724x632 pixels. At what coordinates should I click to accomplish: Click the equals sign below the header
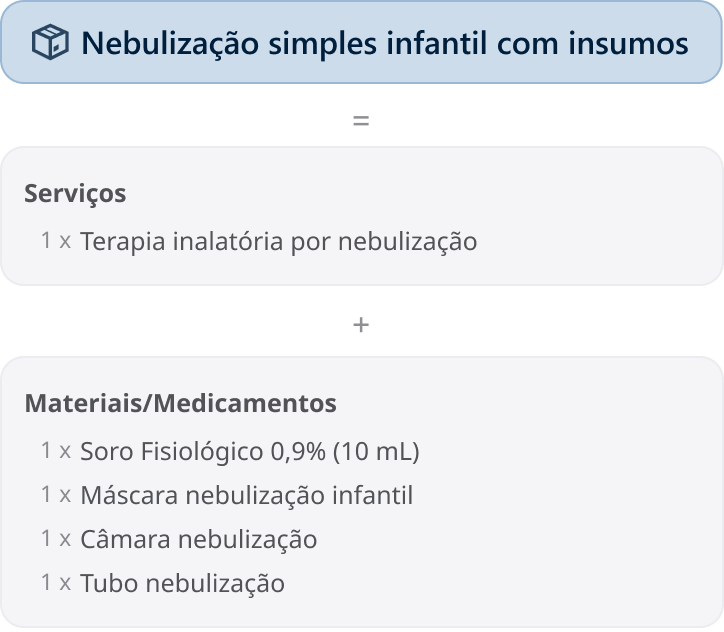pos(361,121)
